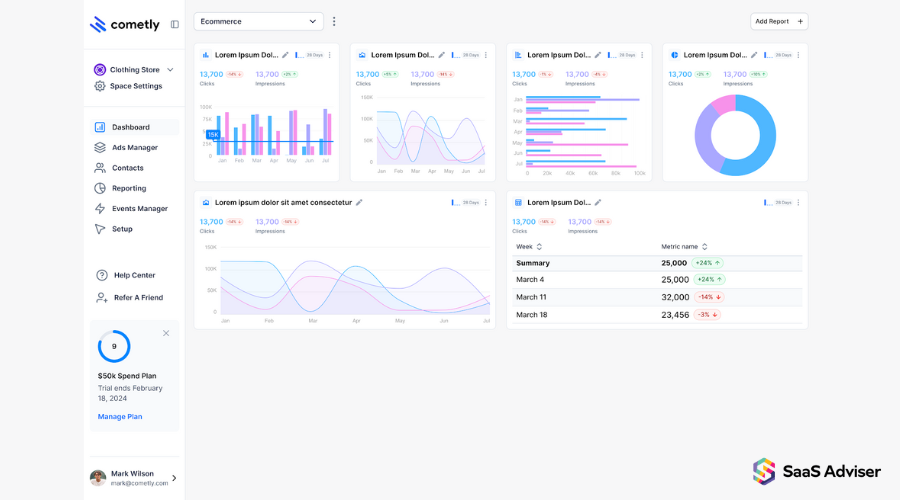The height and width of the screenshot is (500, 900).
Task: Open the Manage Plan link
Action: 120,417
